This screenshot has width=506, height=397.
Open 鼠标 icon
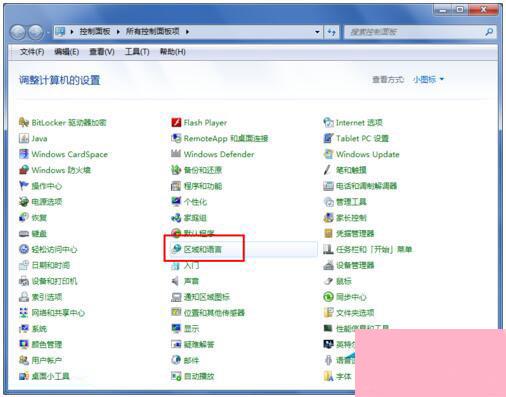[328, 281]
